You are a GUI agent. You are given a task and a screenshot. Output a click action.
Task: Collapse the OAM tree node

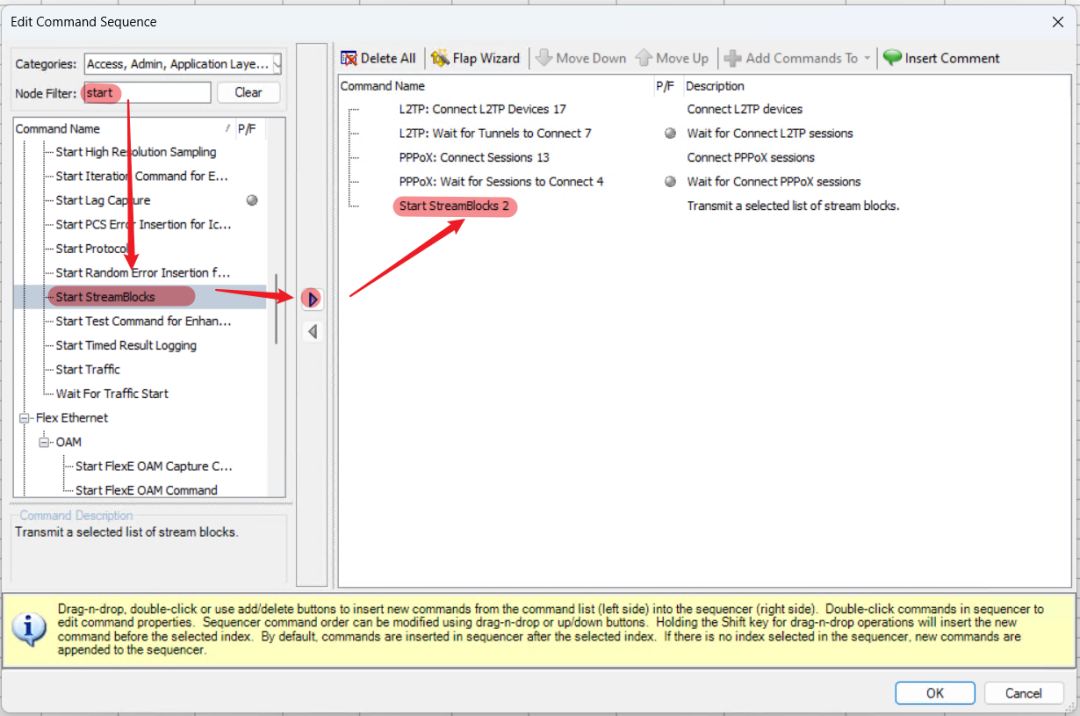pos(44,442)
